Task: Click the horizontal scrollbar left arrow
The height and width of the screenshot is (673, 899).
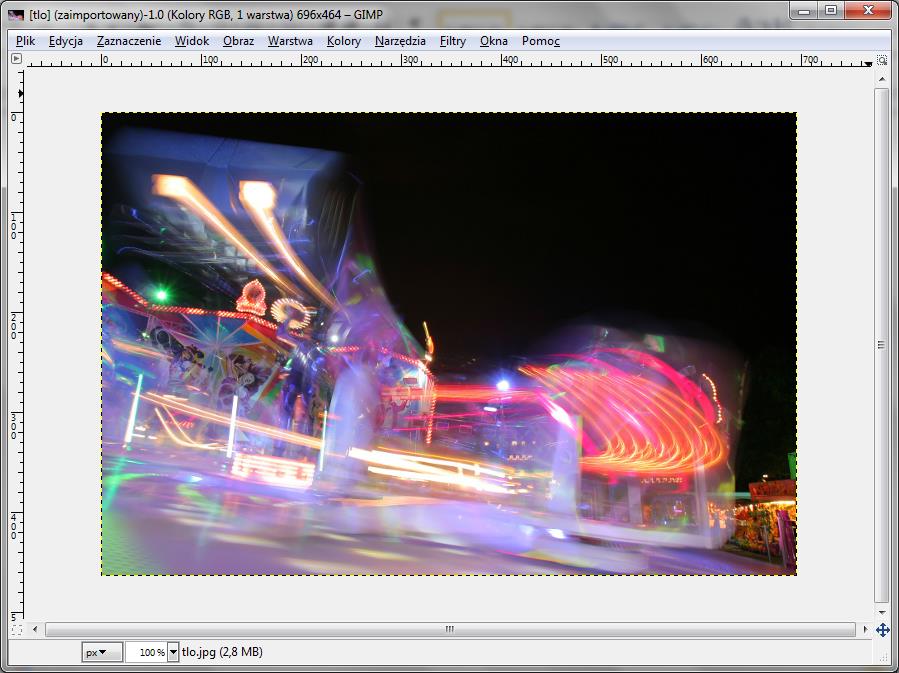Action: tap(35, 629)
